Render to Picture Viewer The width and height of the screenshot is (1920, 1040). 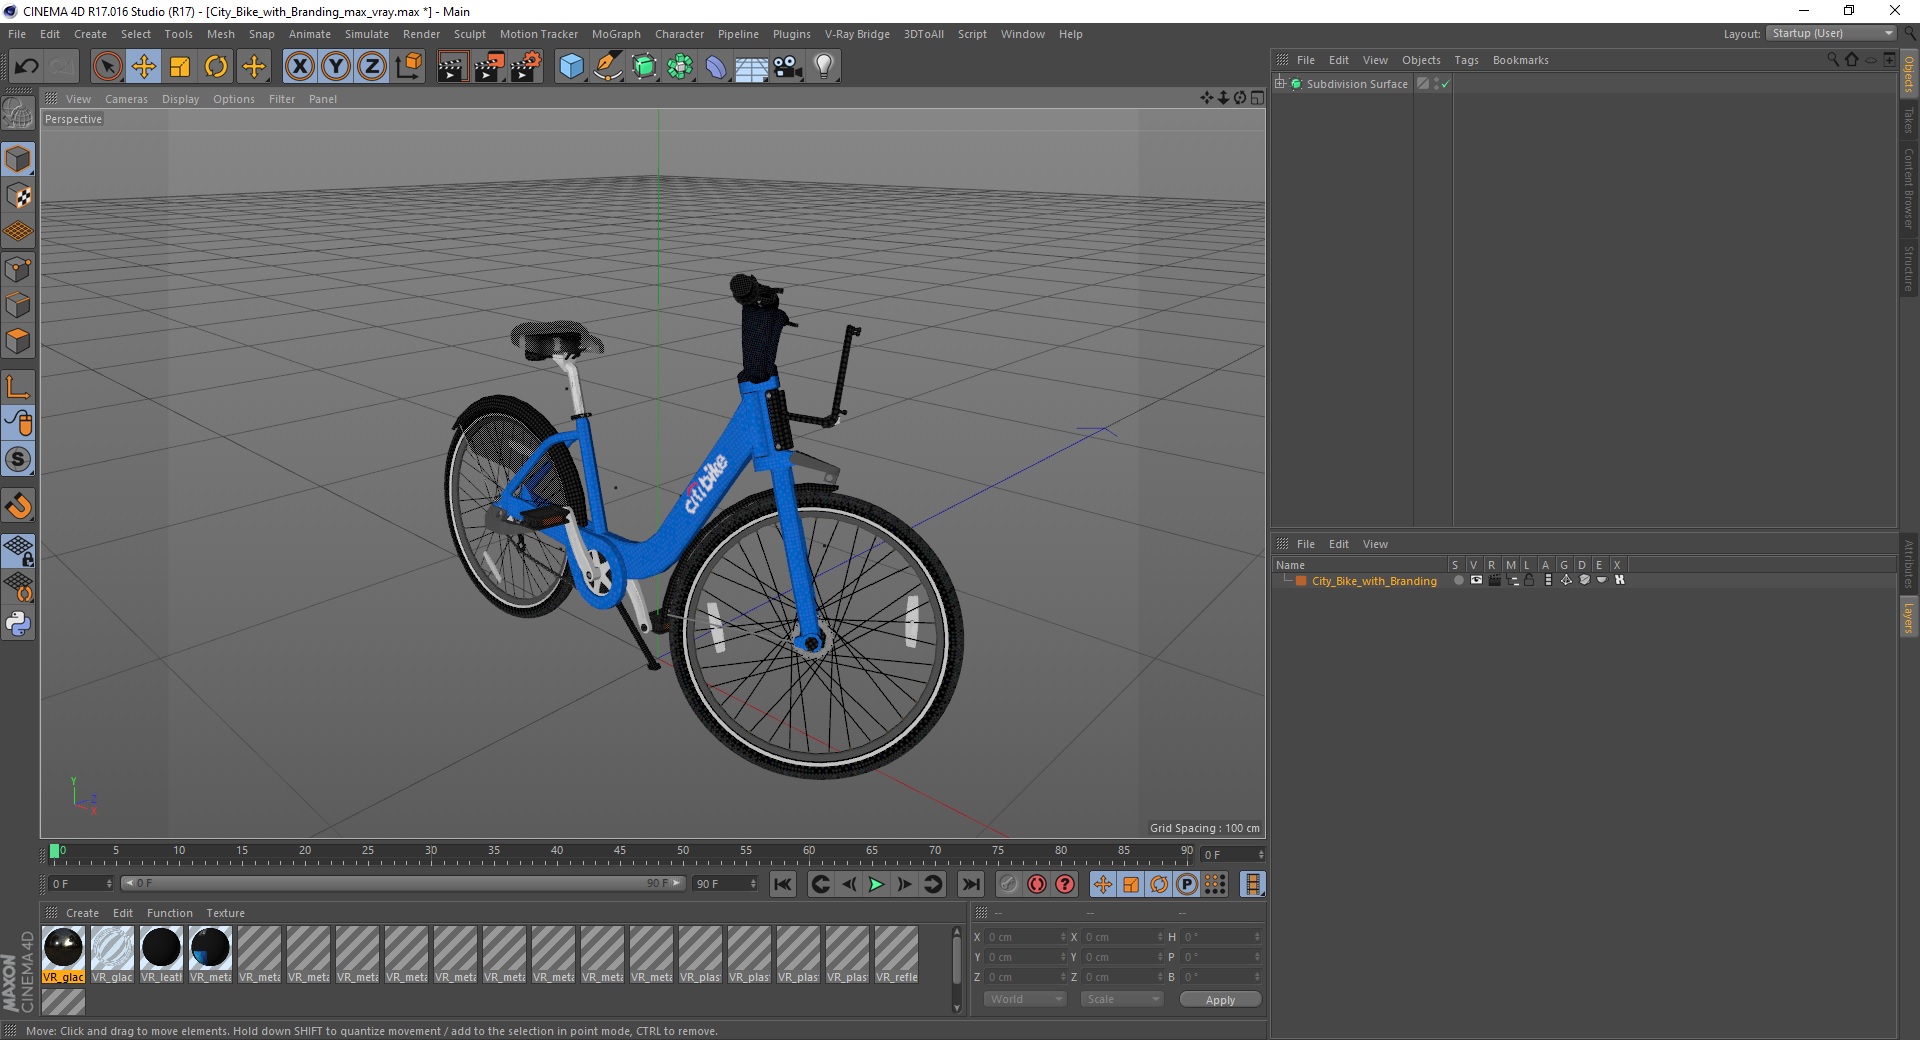click(489, 67)
